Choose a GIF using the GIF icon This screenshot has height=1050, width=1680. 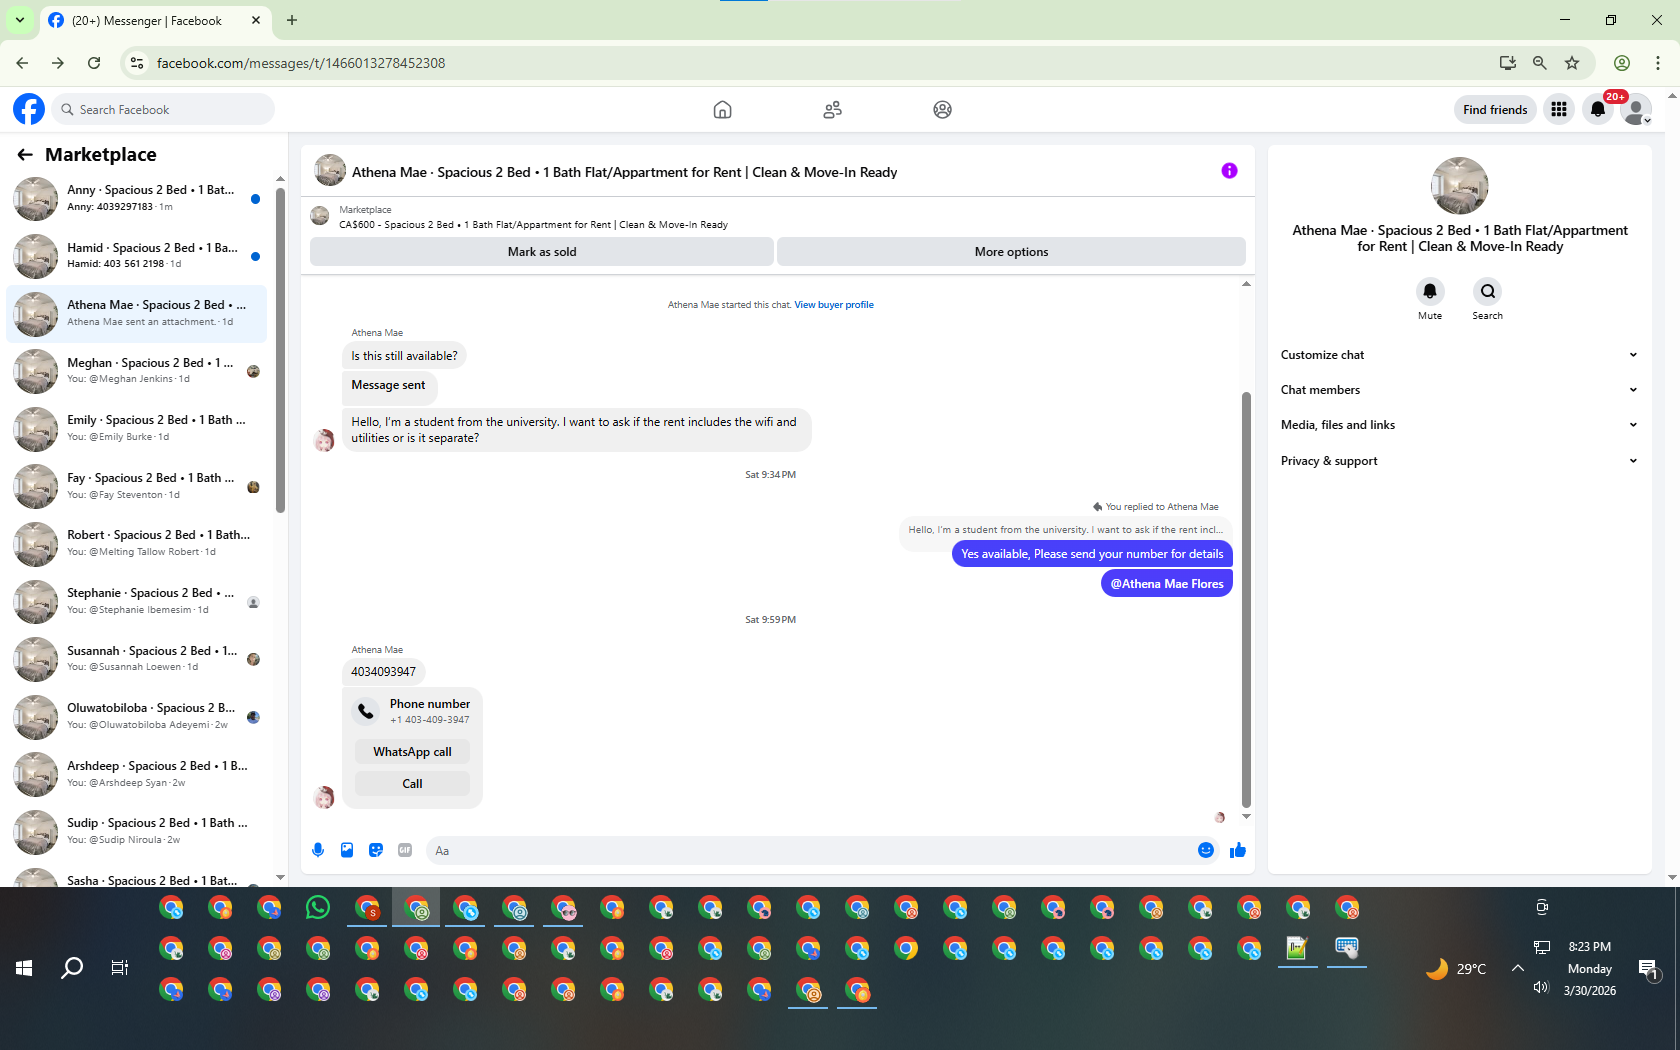(405, 850)
